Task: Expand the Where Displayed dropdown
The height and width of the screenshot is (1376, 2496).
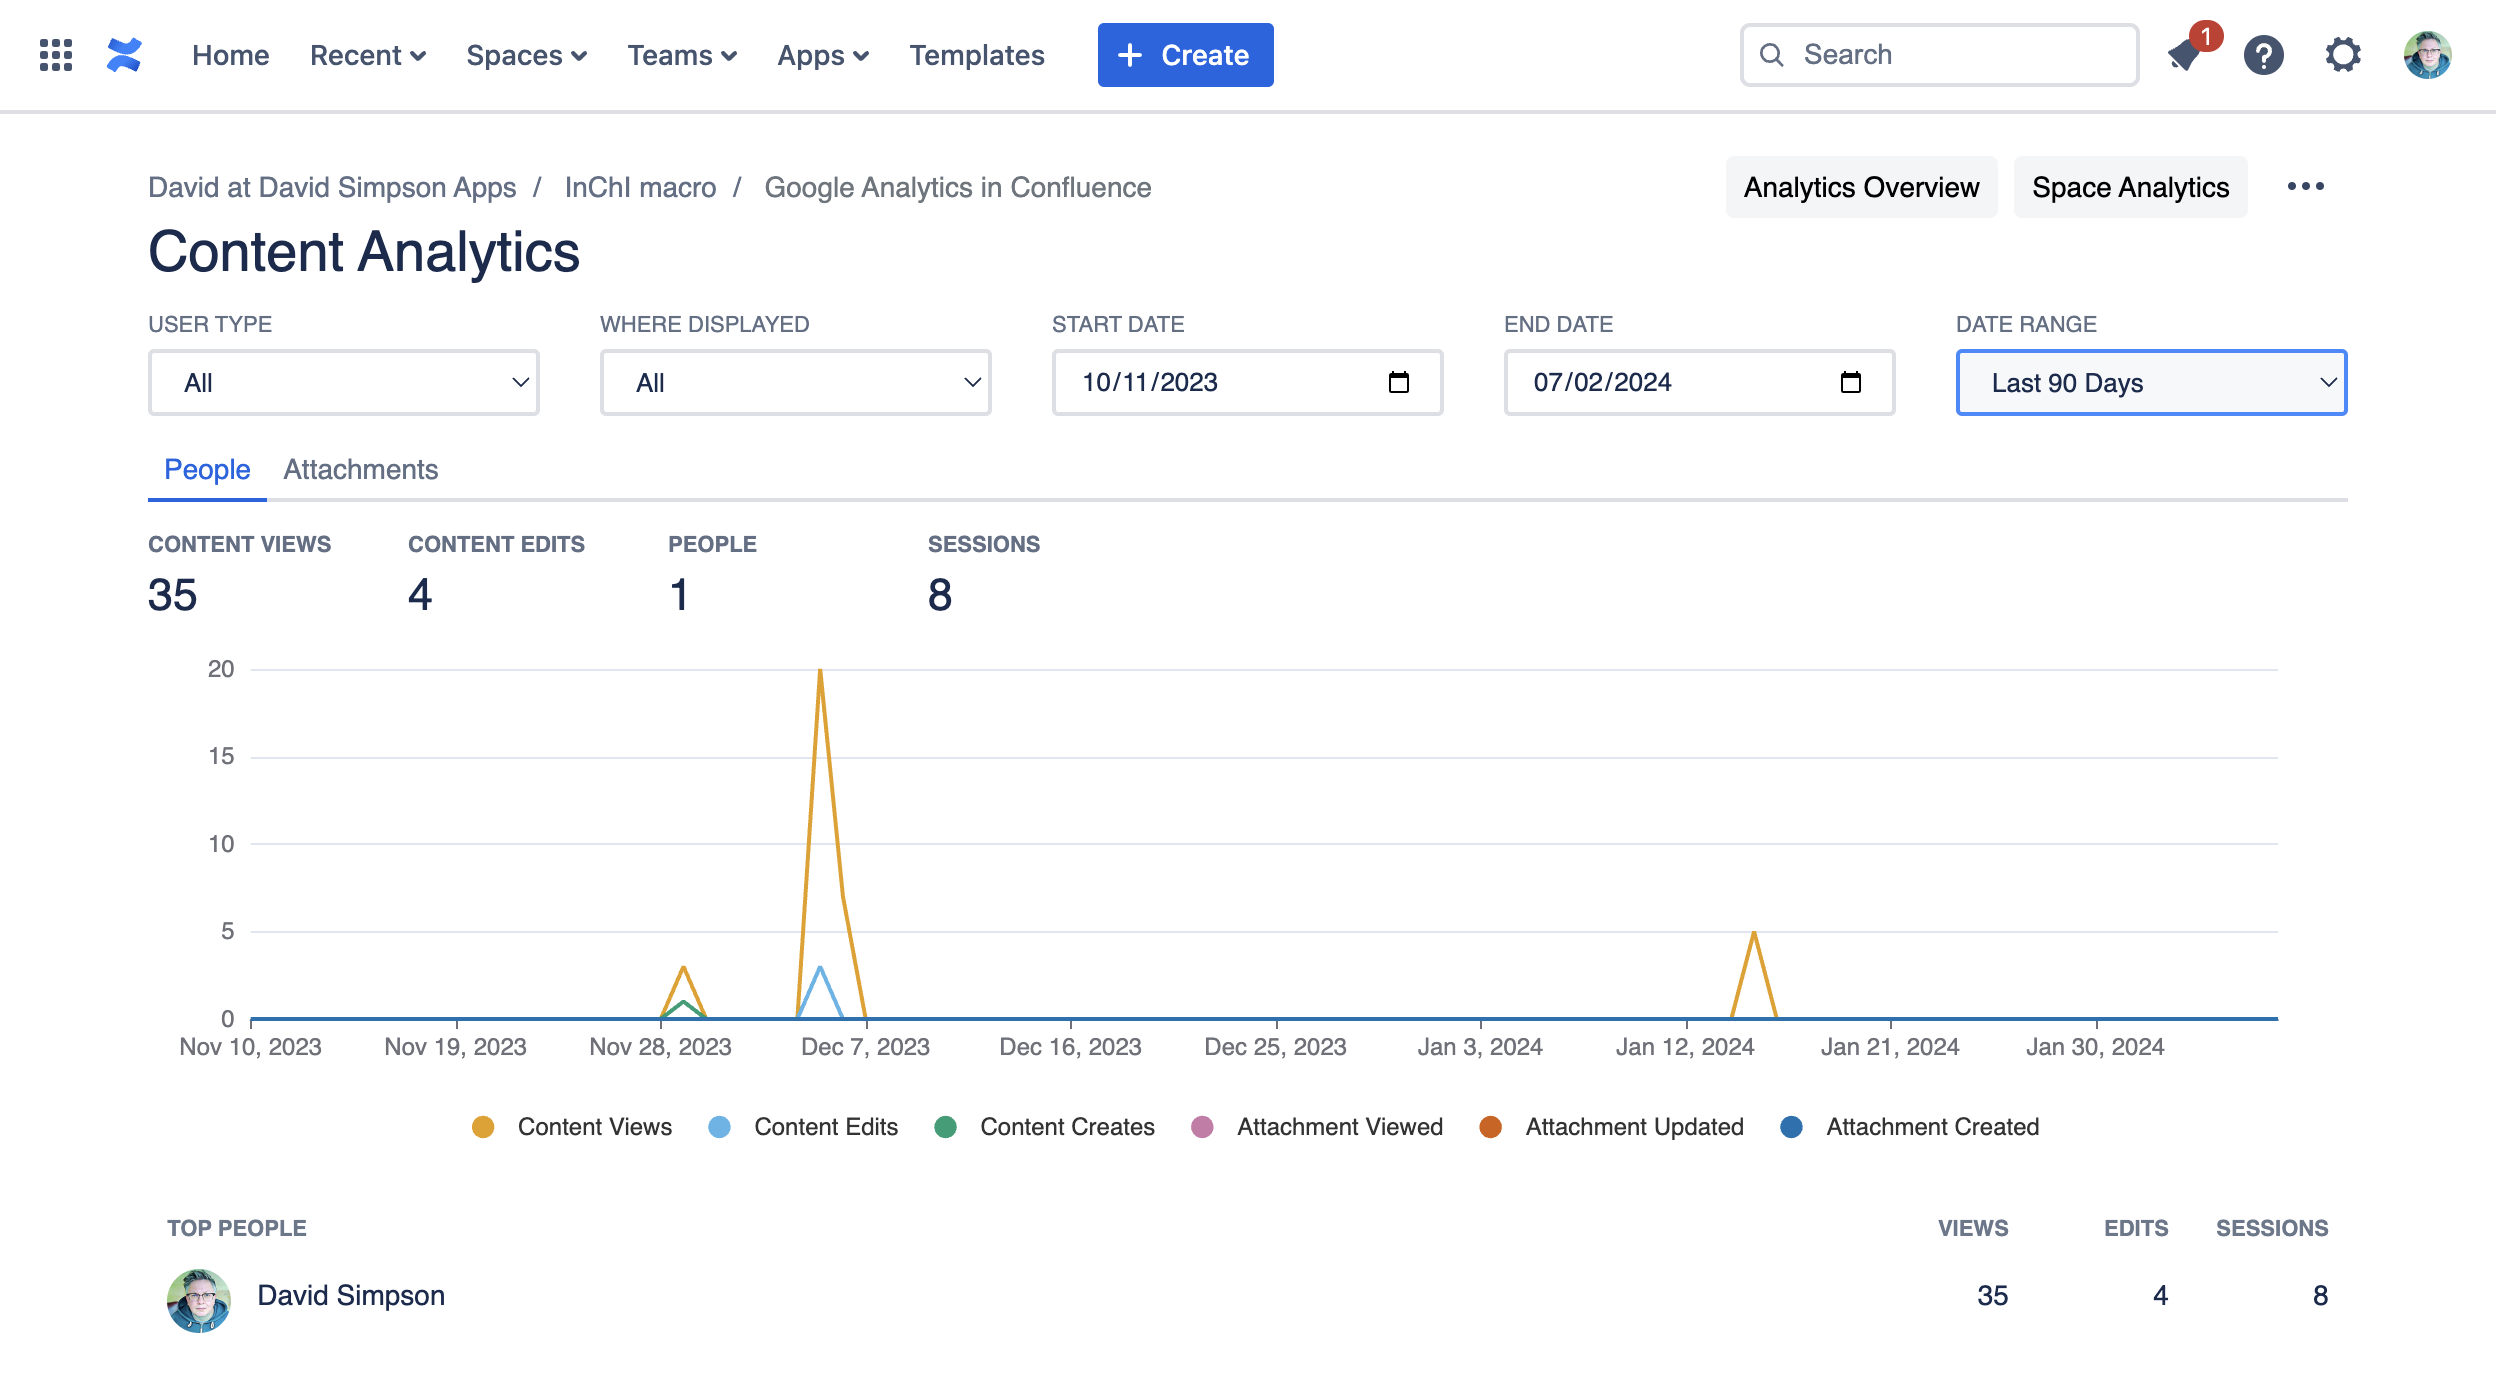Action: tap(795, 382)
